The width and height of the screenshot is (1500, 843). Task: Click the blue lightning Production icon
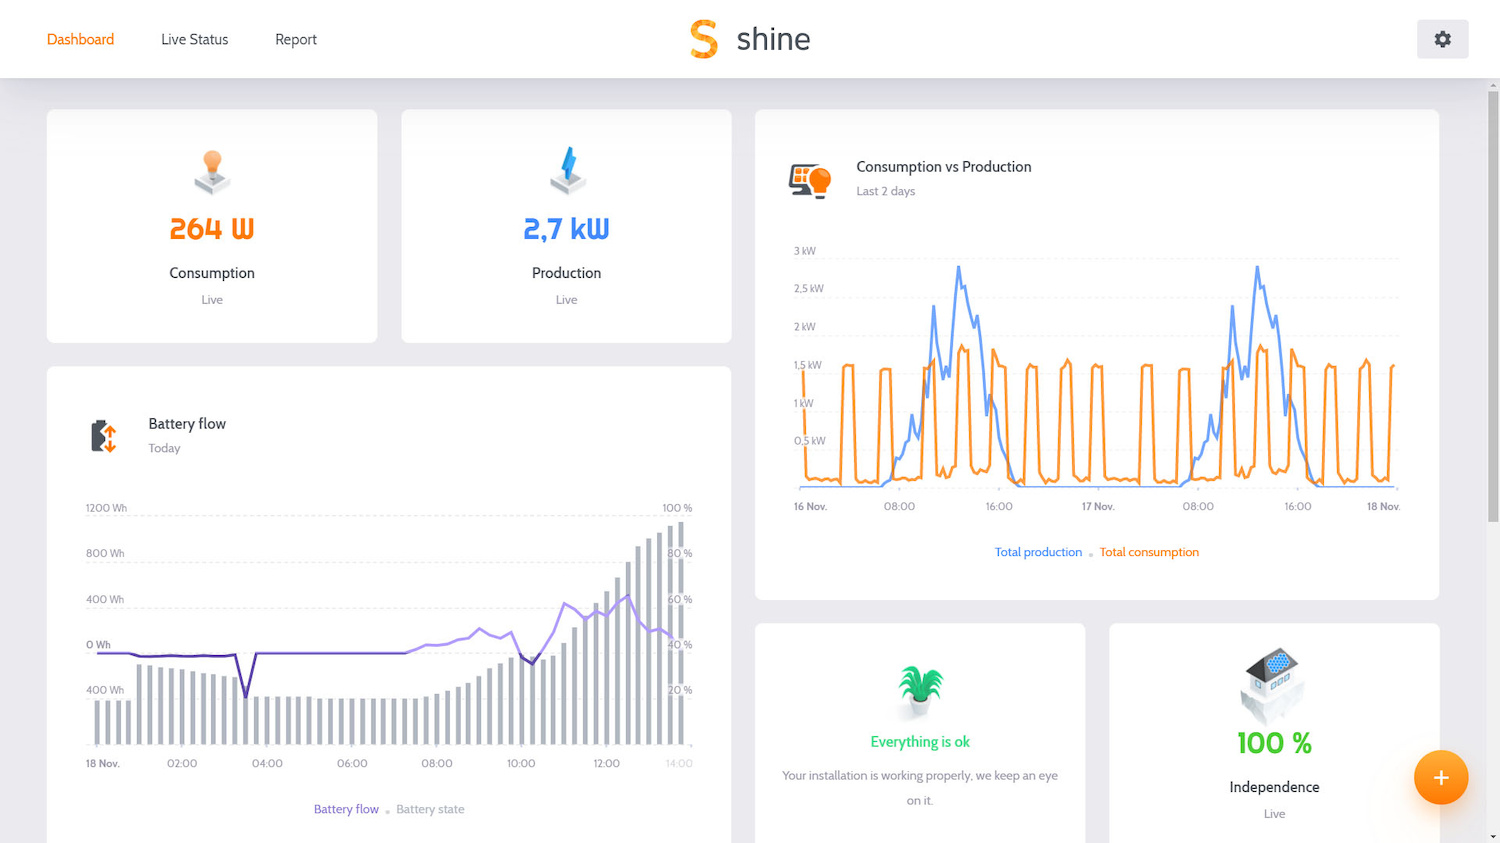coord(567,171)
